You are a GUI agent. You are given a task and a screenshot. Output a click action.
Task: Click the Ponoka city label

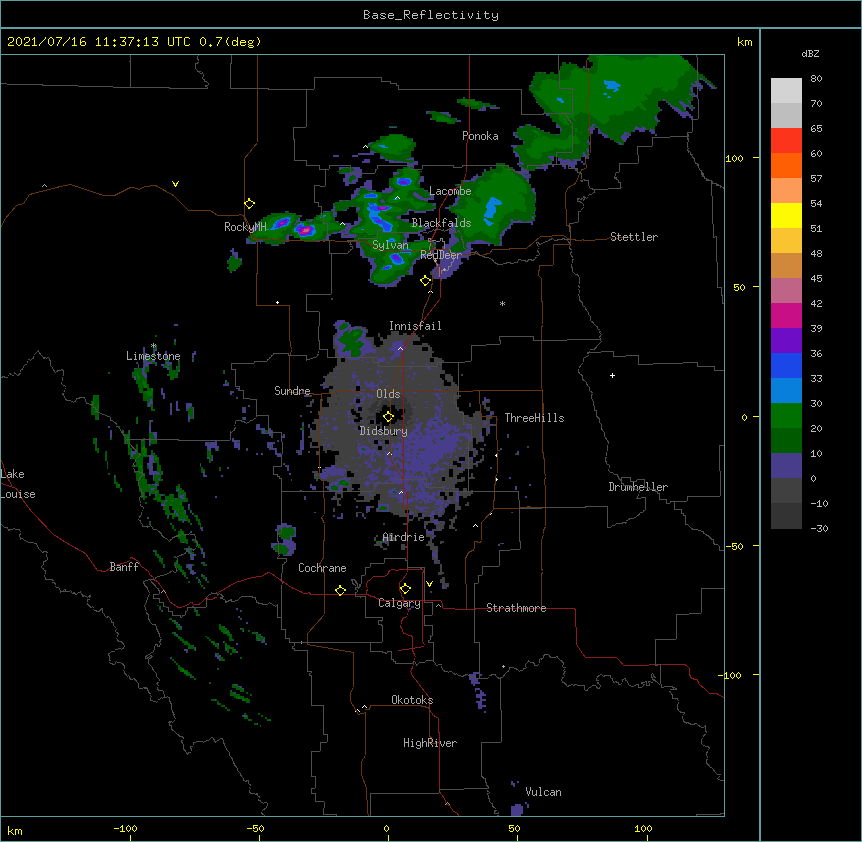click(x=480, y=136)
